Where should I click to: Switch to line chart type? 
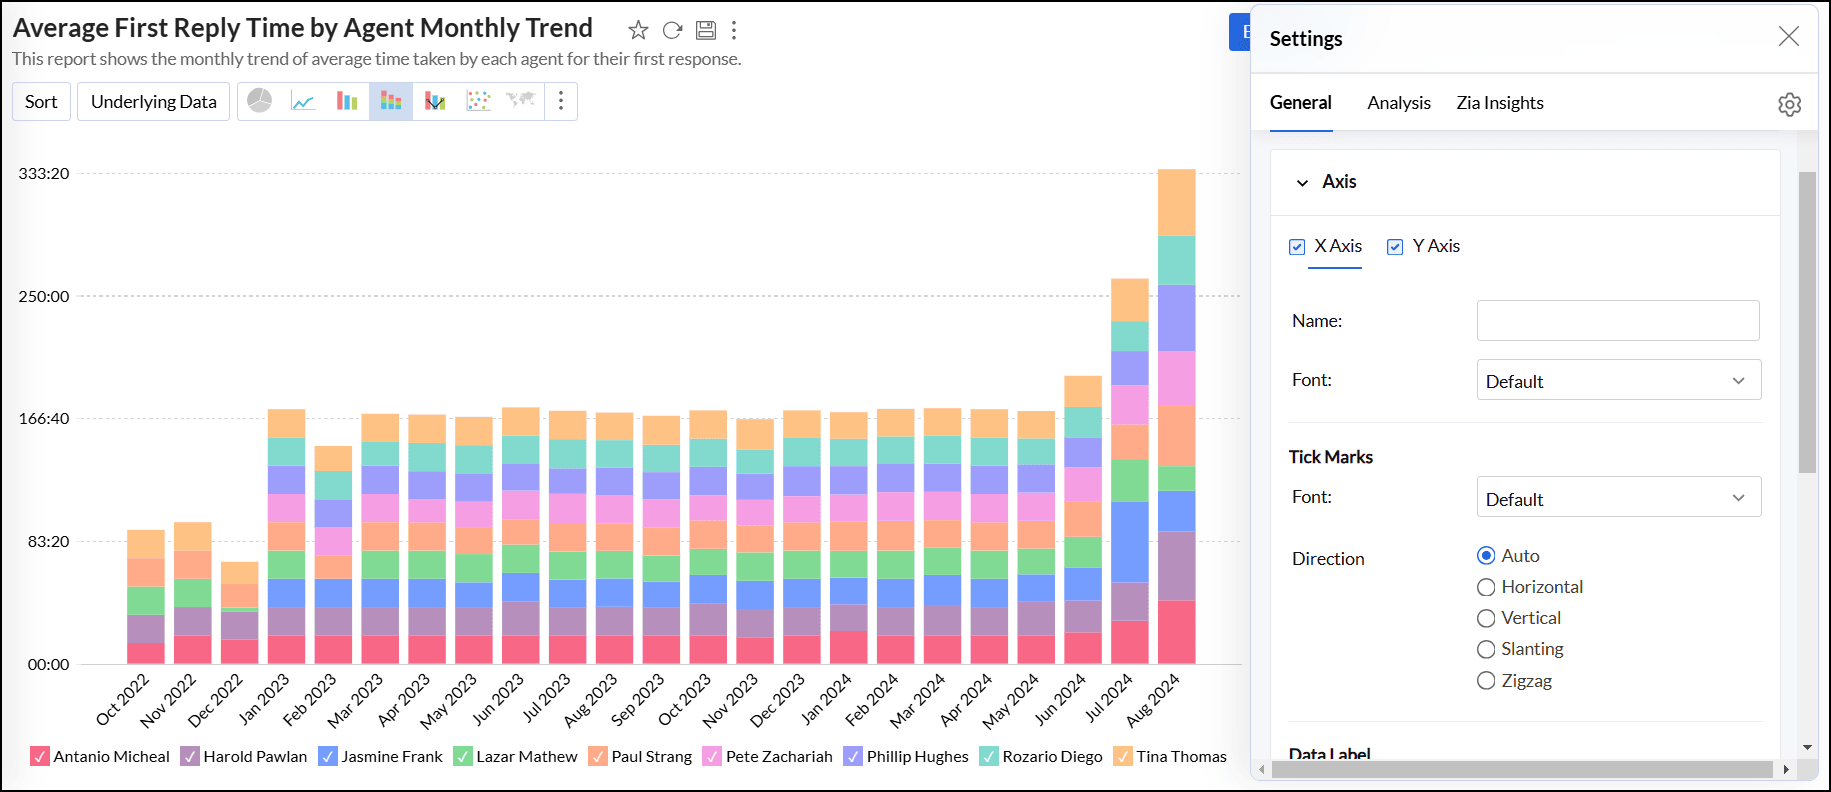pos(303,101)
